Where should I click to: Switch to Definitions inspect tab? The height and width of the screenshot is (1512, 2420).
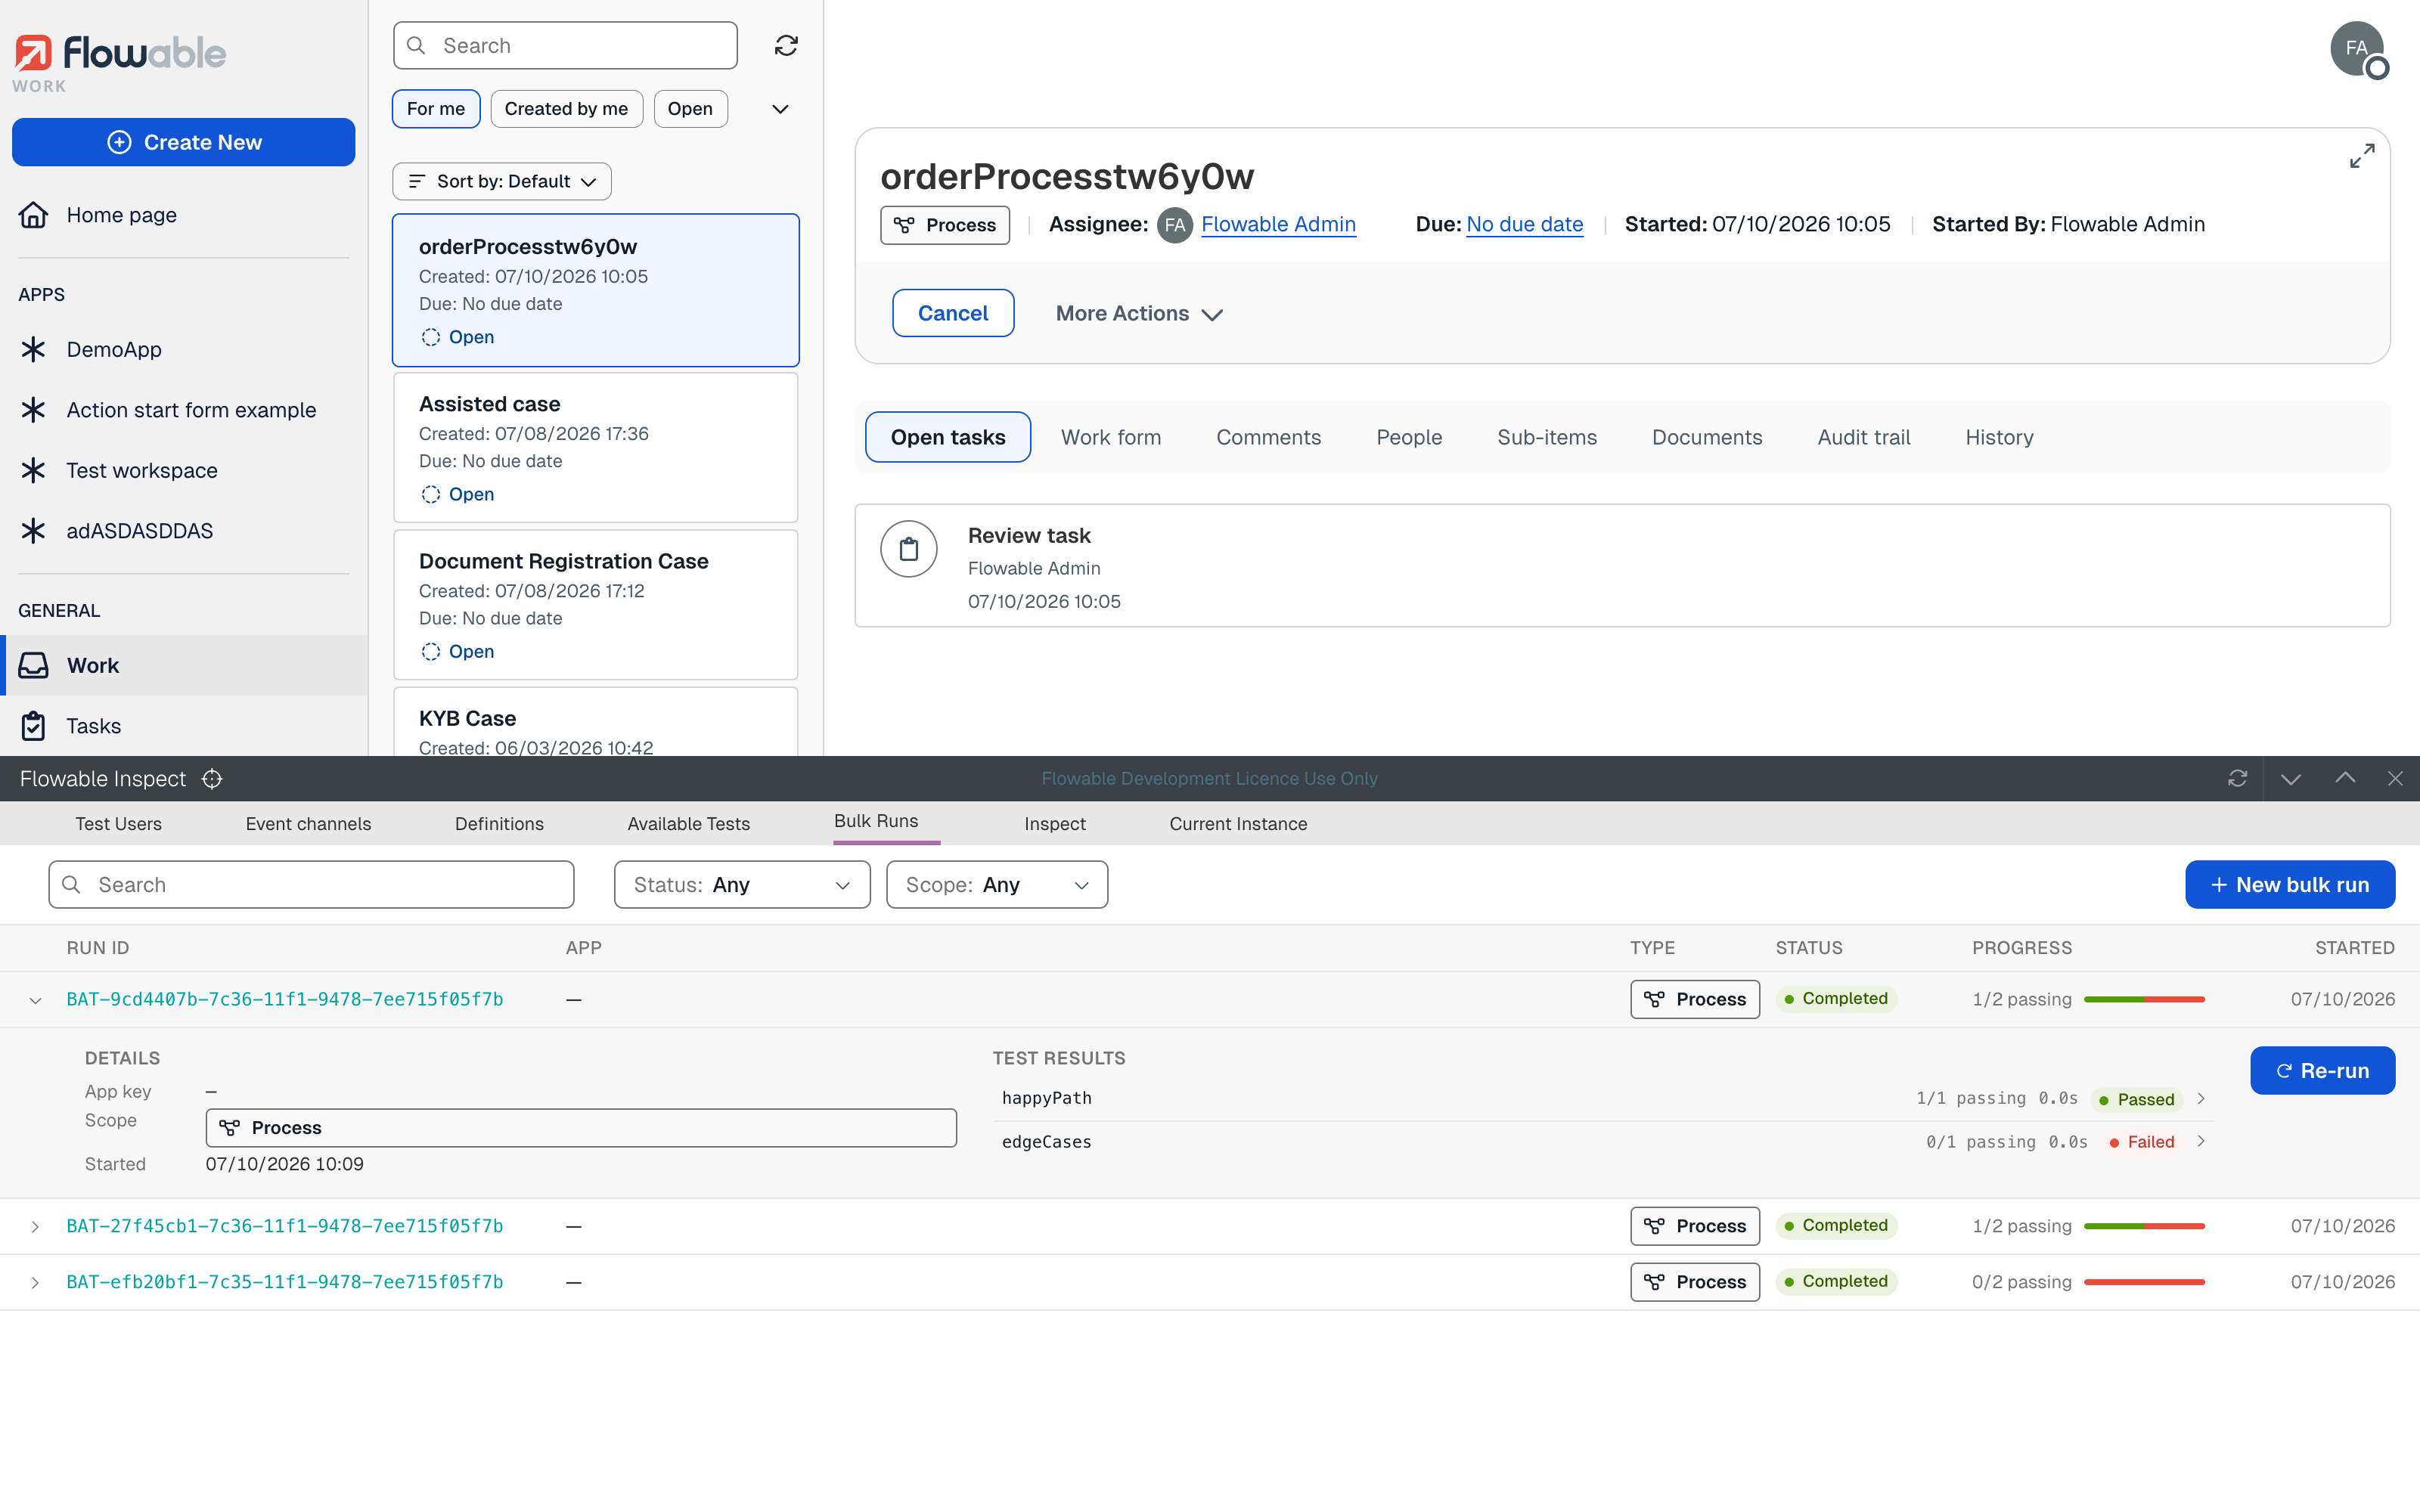[x=499, y=824]
